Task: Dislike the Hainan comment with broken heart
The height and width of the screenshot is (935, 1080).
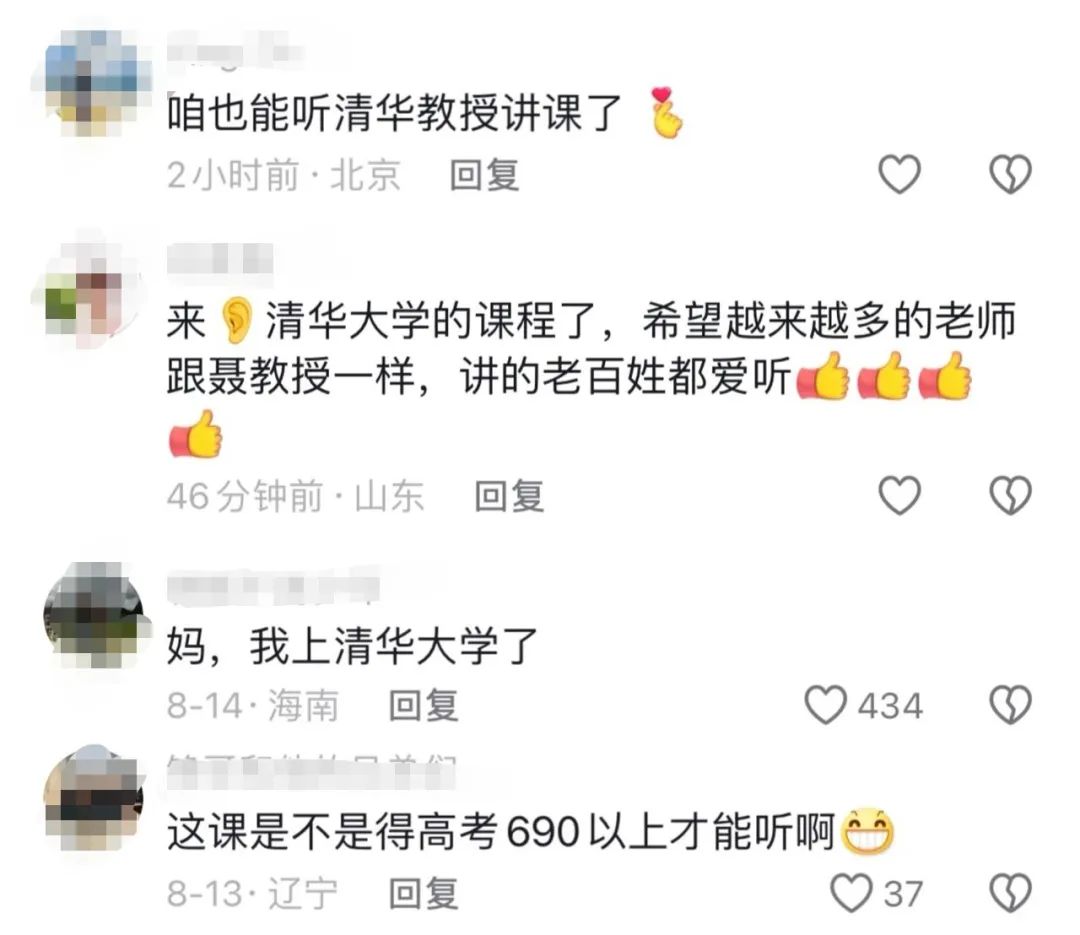Action: [1010, 705]
